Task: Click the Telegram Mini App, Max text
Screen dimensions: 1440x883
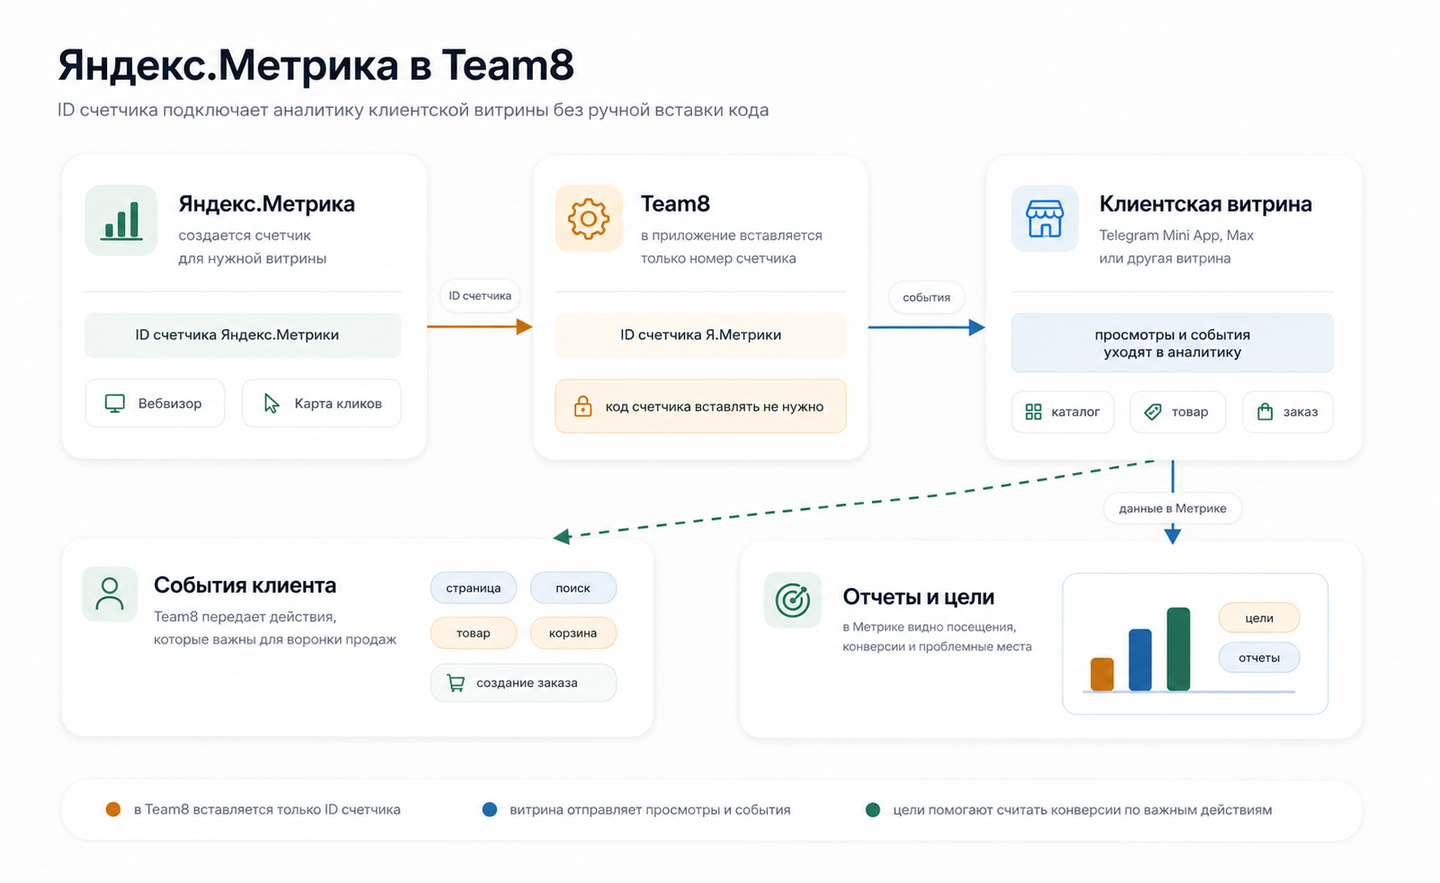Action: 1176,235
